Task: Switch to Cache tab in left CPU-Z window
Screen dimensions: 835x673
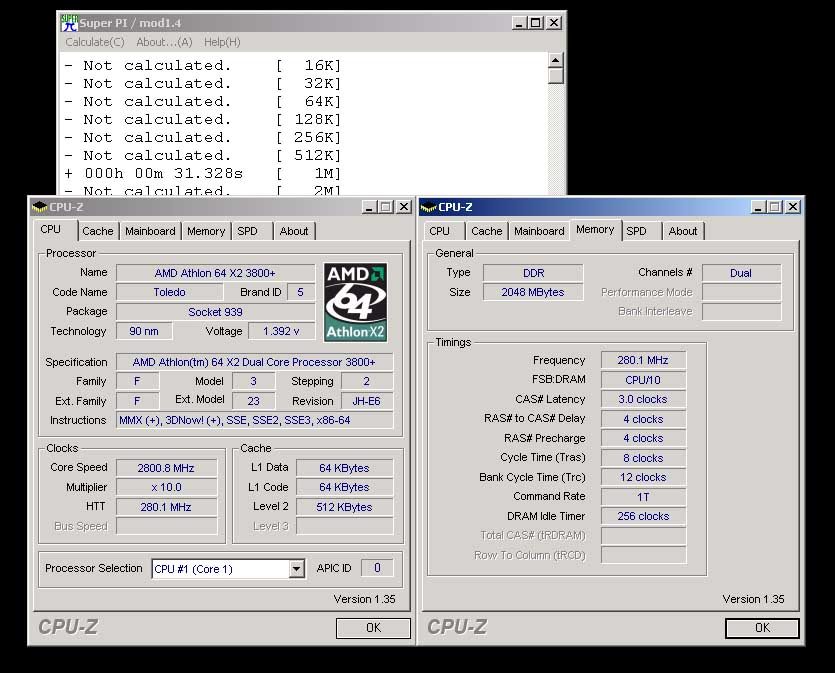Action: click(x=97, y=231)
